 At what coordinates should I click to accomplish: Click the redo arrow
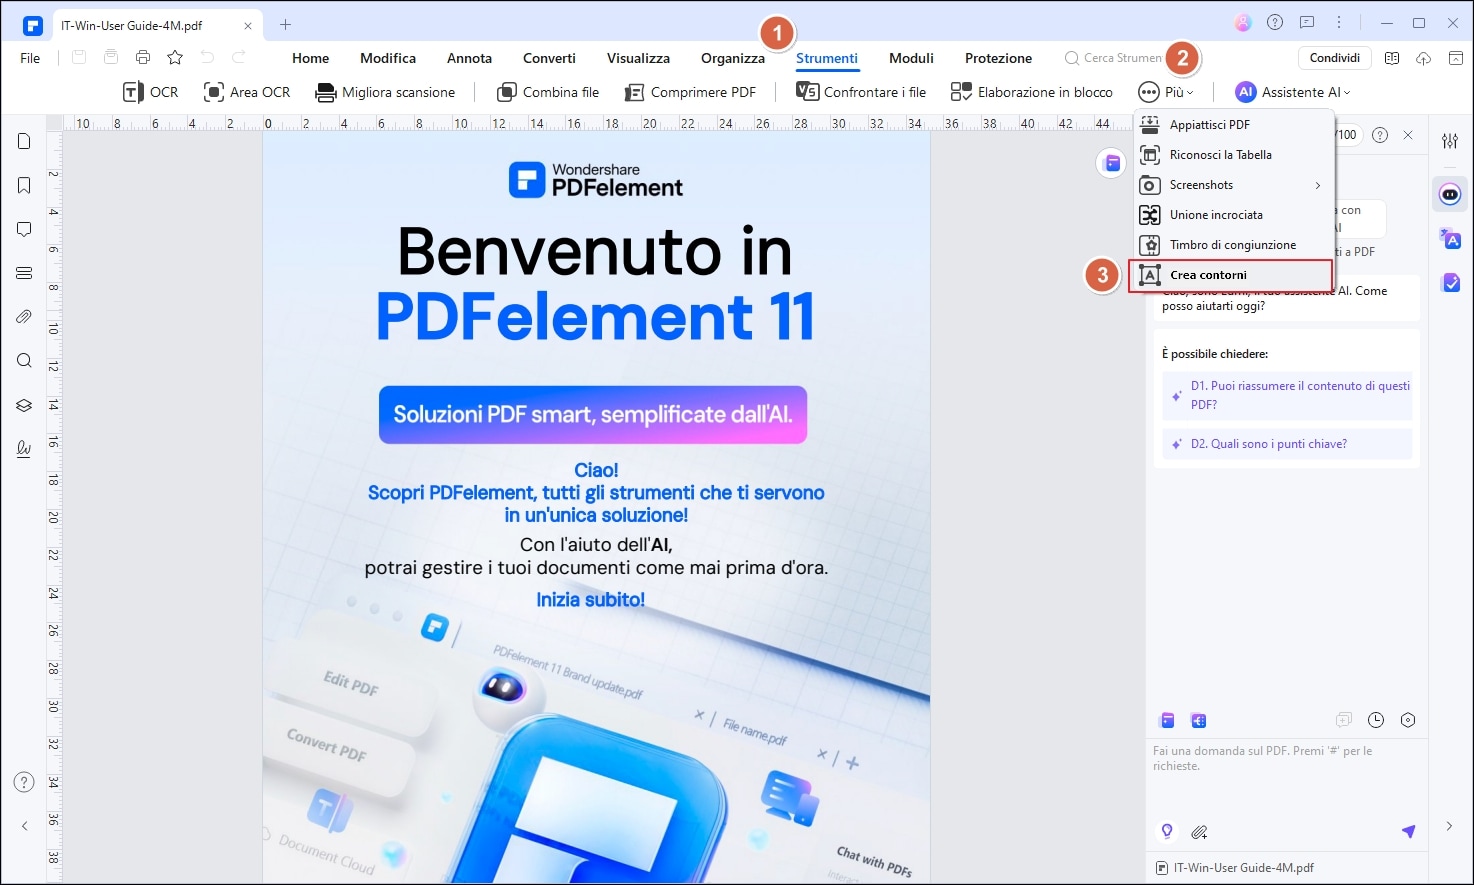pyautogui.click(x=239, y=58)
